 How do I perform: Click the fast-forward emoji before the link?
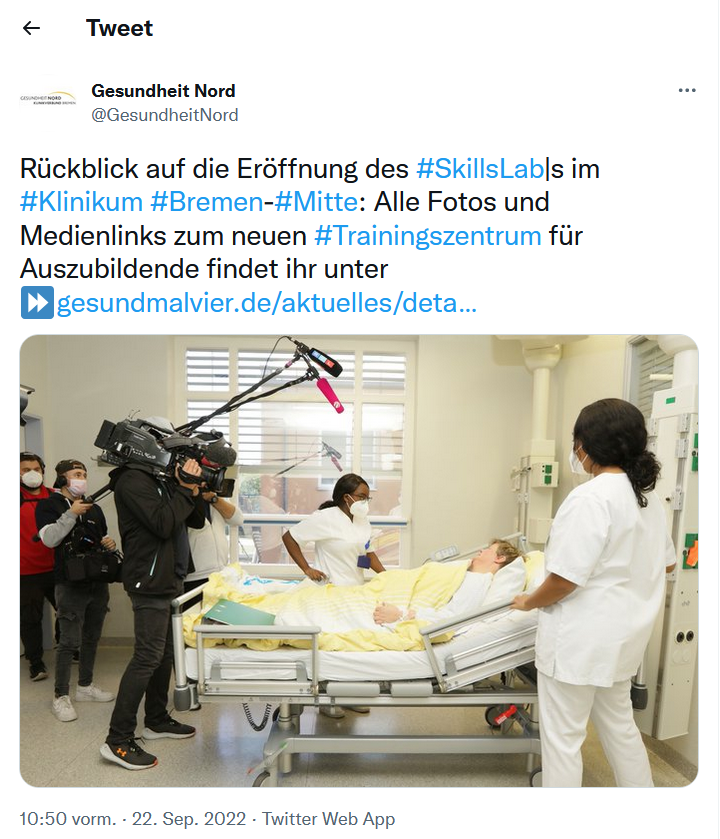tap(37, 302)
